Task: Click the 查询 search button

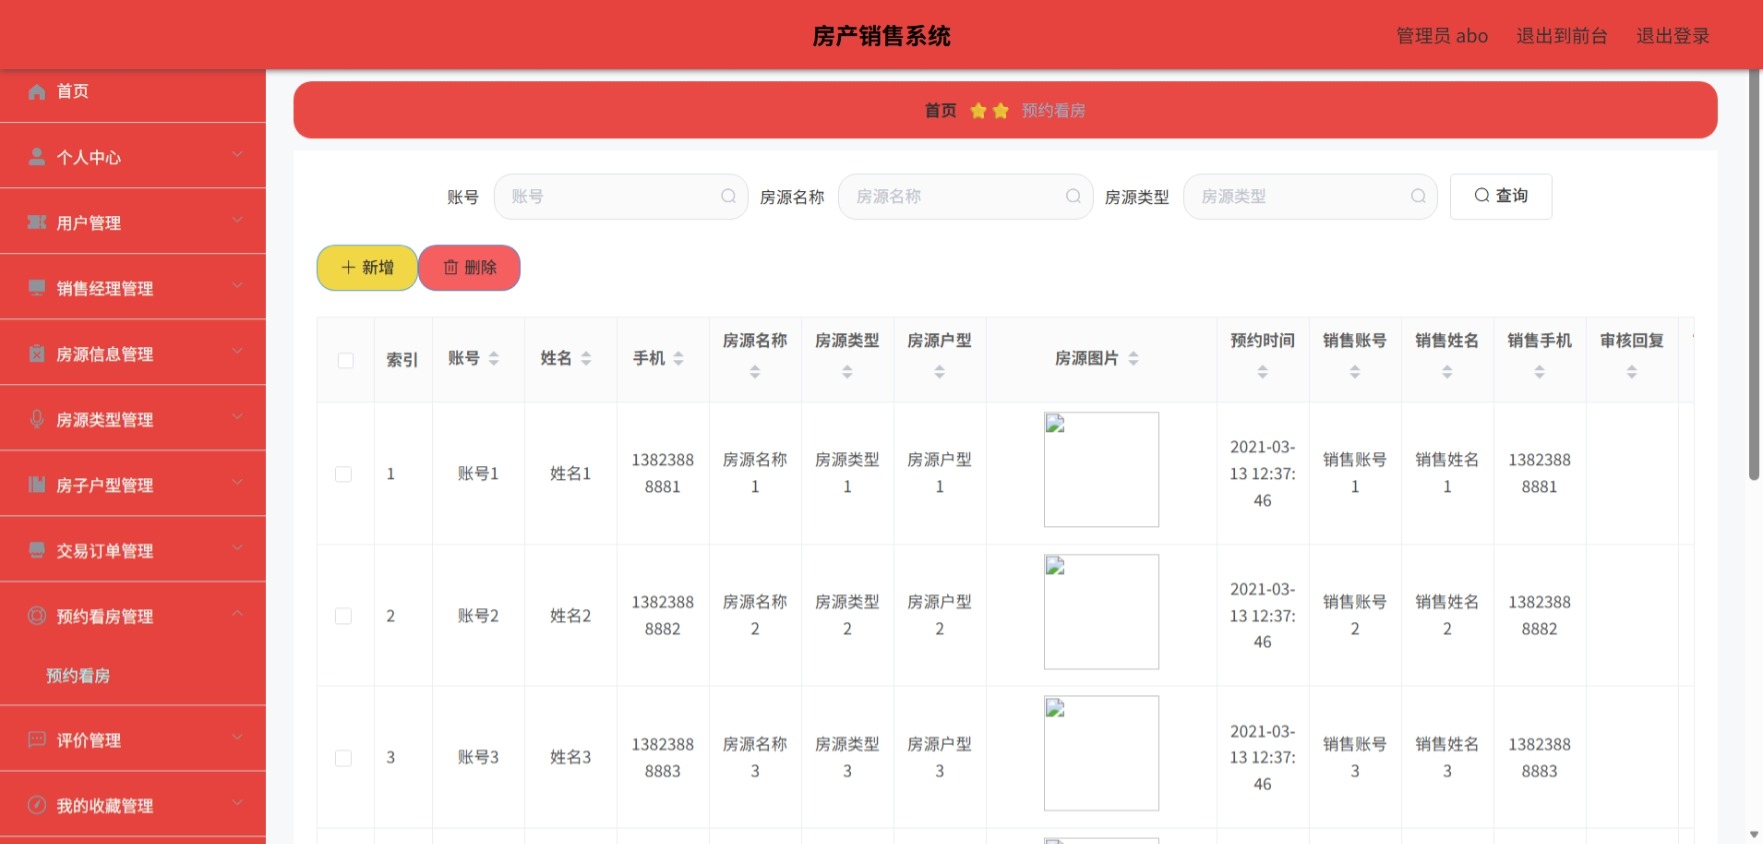Action: 1501,196
